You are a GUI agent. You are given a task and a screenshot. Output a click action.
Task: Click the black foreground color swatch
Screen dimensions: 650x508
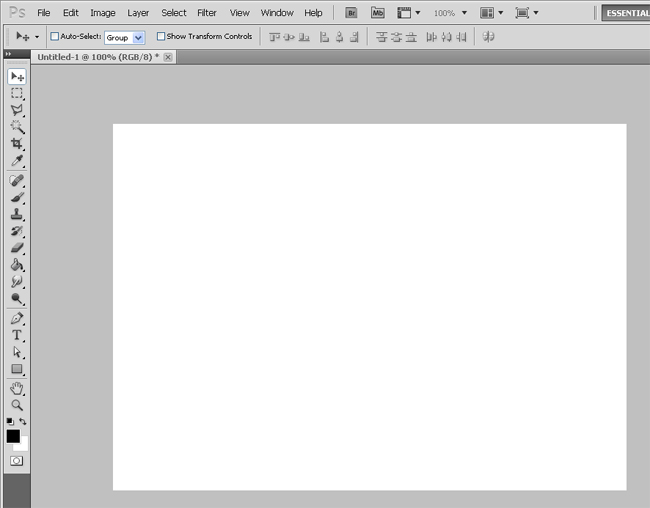(13, 436)
